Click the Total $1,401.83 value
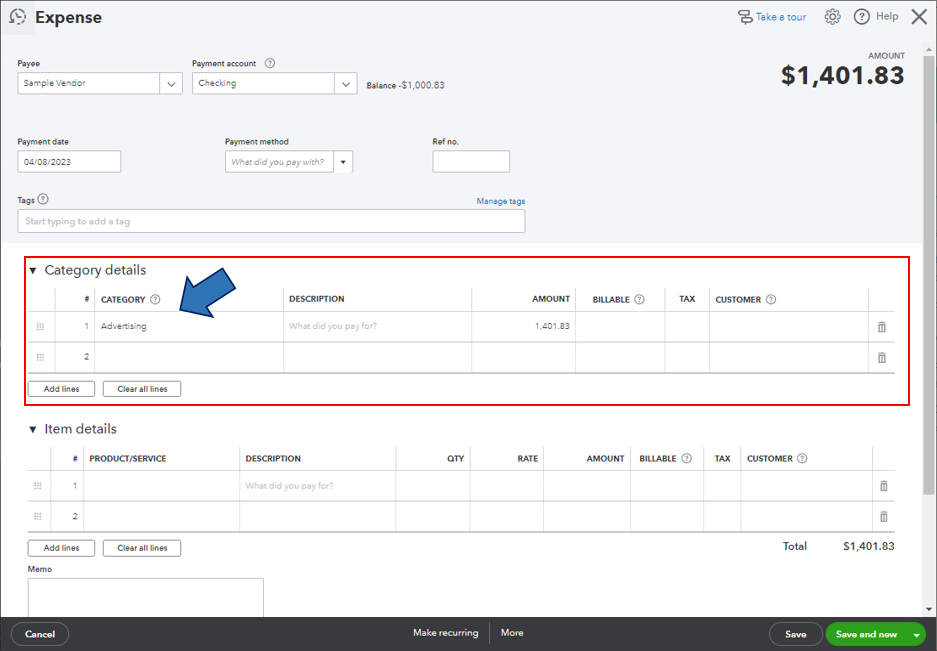The height and width of the screenshot is (651, 937). click(x=868, y=546)
